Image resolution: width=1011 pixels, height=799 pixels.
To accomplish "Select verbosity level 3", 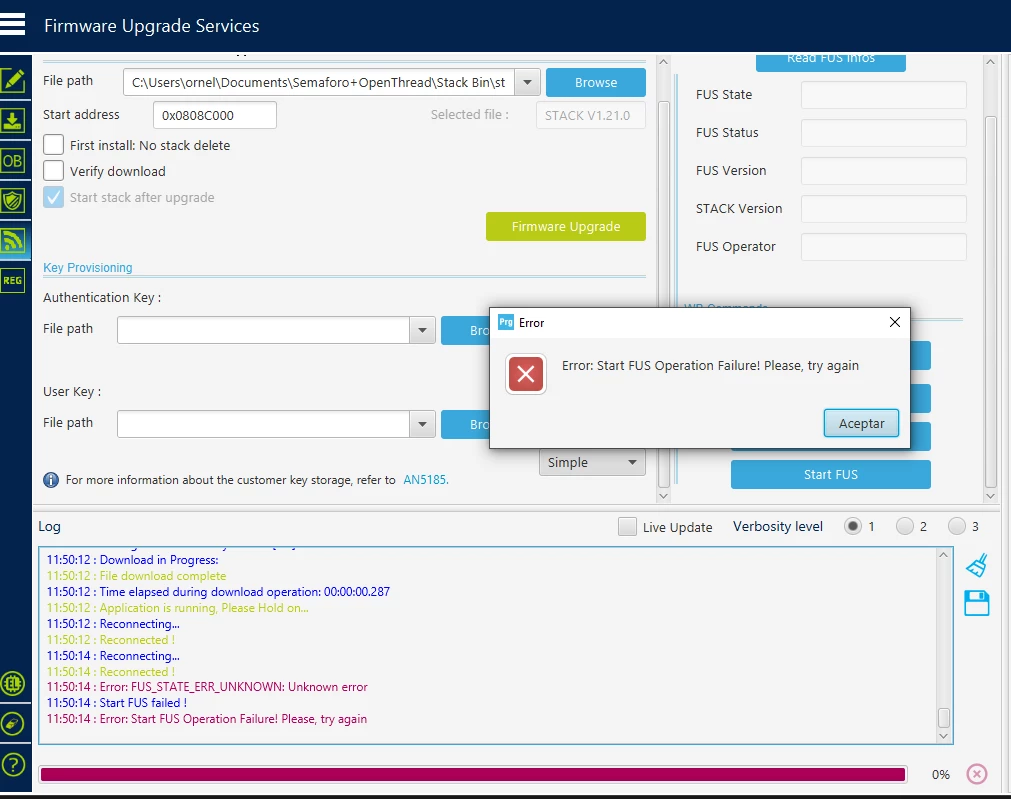I will coord(957,526).
